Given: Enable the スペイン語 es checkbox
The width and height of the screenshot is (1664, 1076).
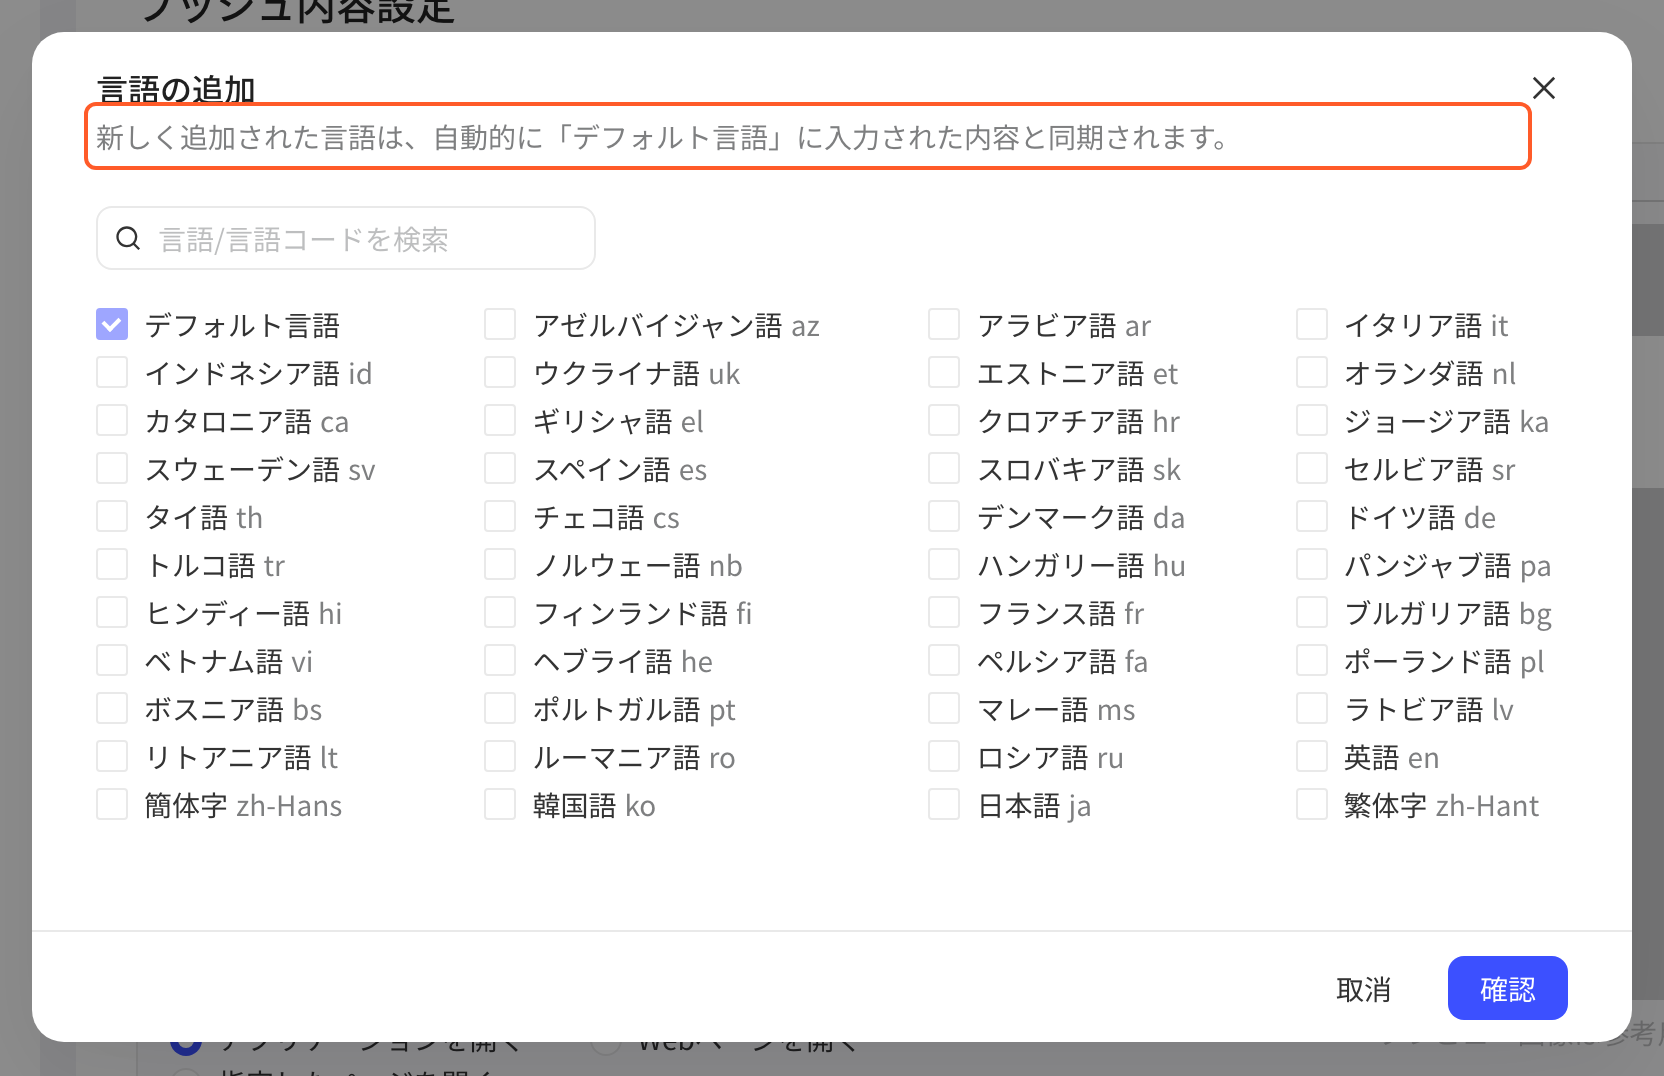Looking at the screenshot, I should click(x=500, y=468).
